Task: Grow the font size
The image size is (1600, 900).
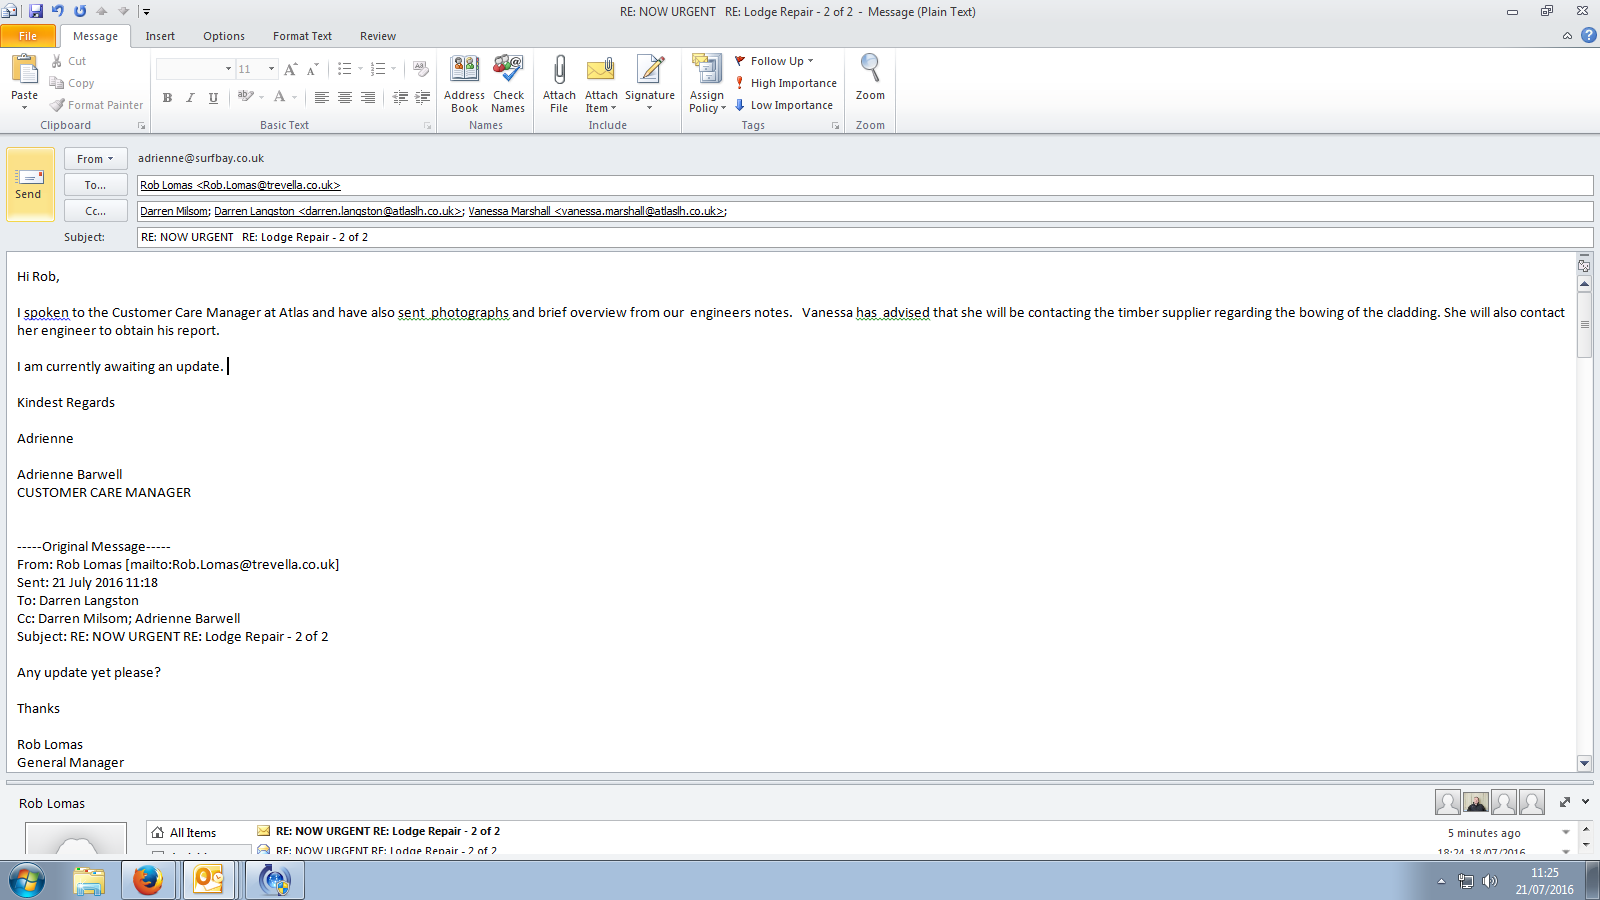Action: (x=290, y=69)
